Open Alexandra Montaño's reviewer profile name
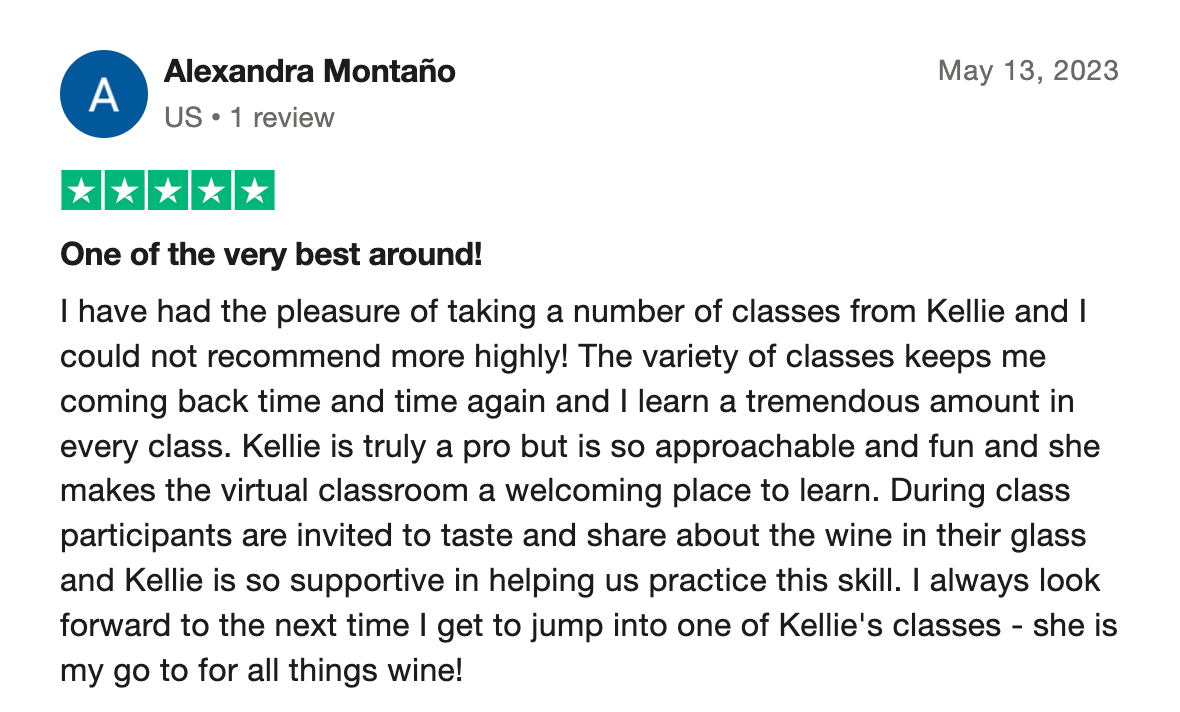The height and width of the screenshot is (712, 1180). (x=309, y=72)
